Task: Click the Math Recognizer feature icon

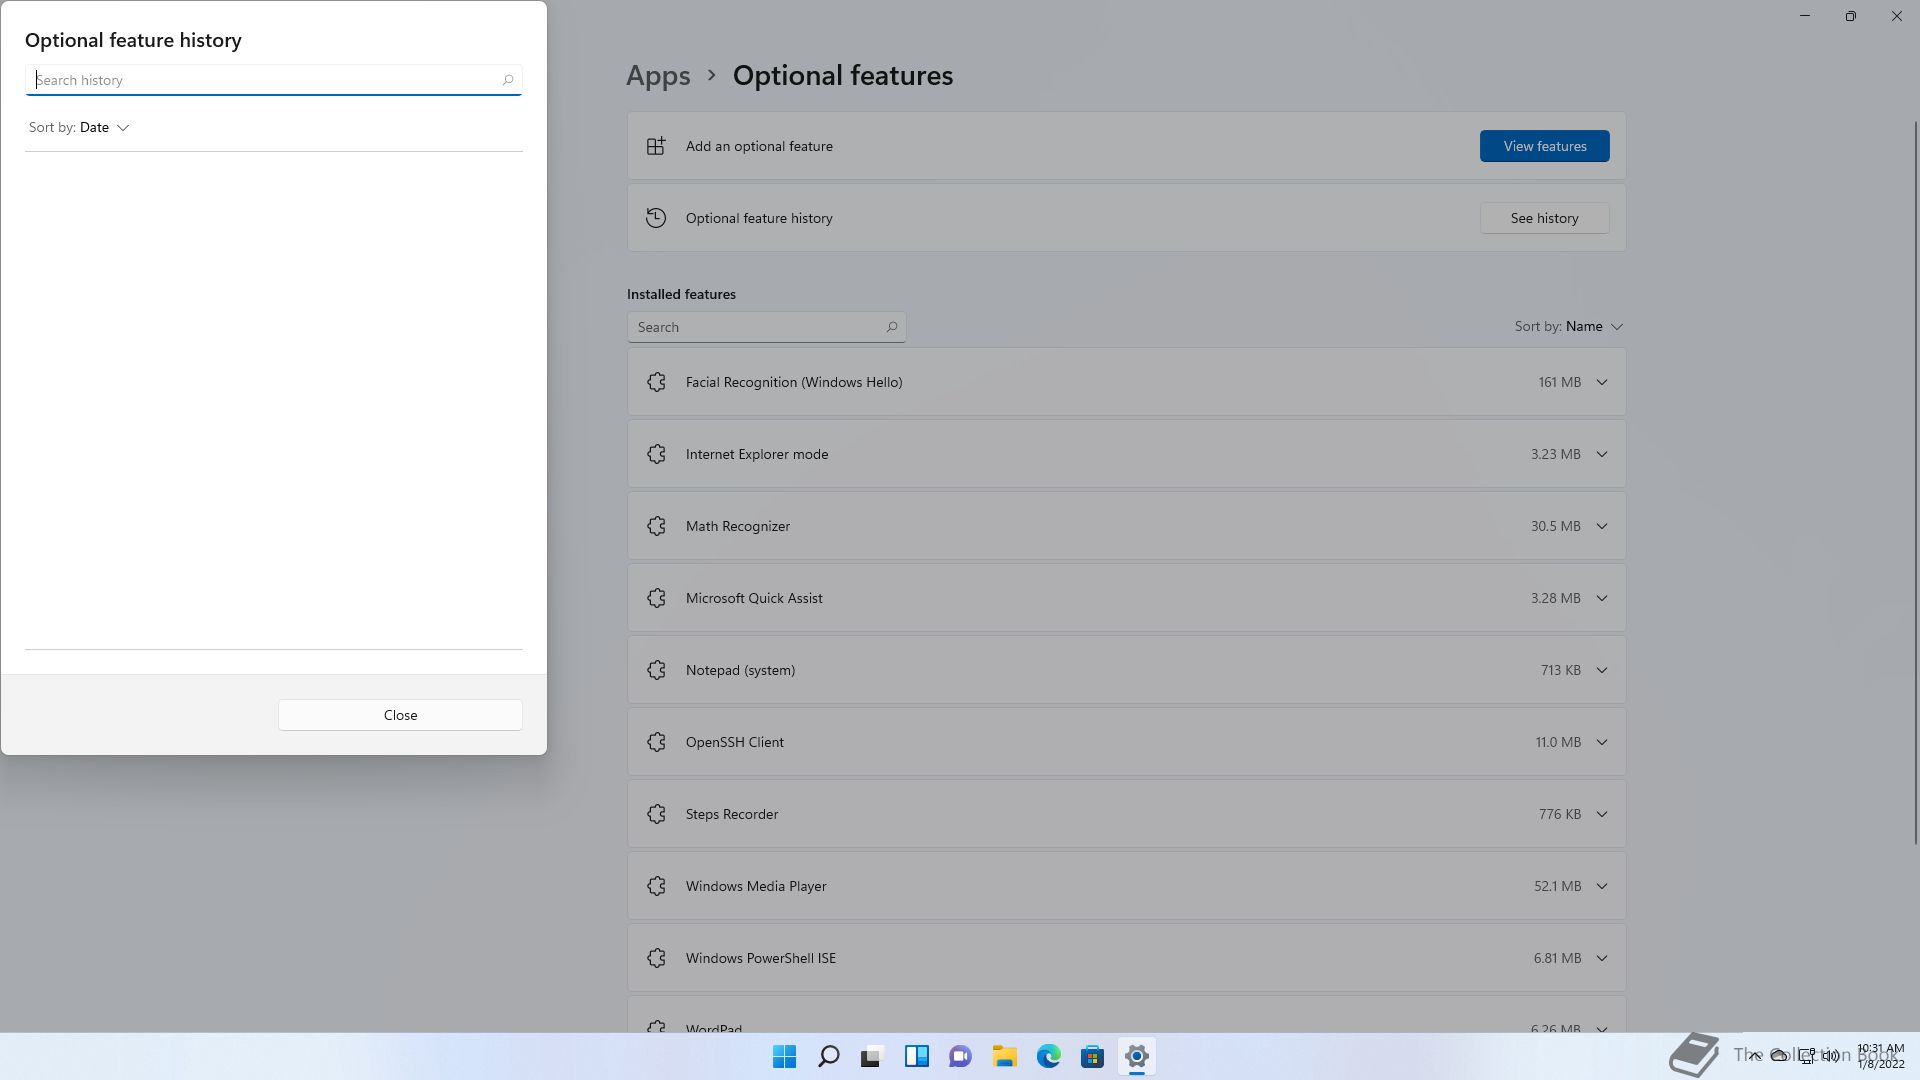Action: click(656, 526)
